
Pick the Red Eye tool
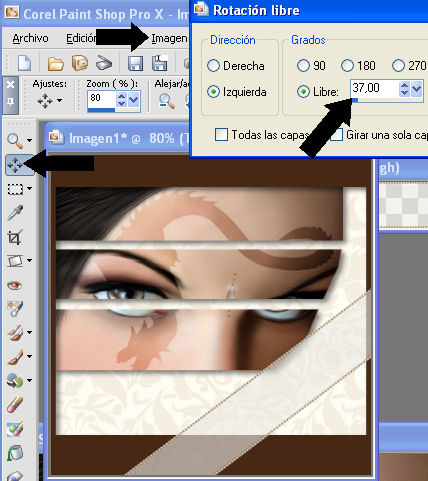15,285
